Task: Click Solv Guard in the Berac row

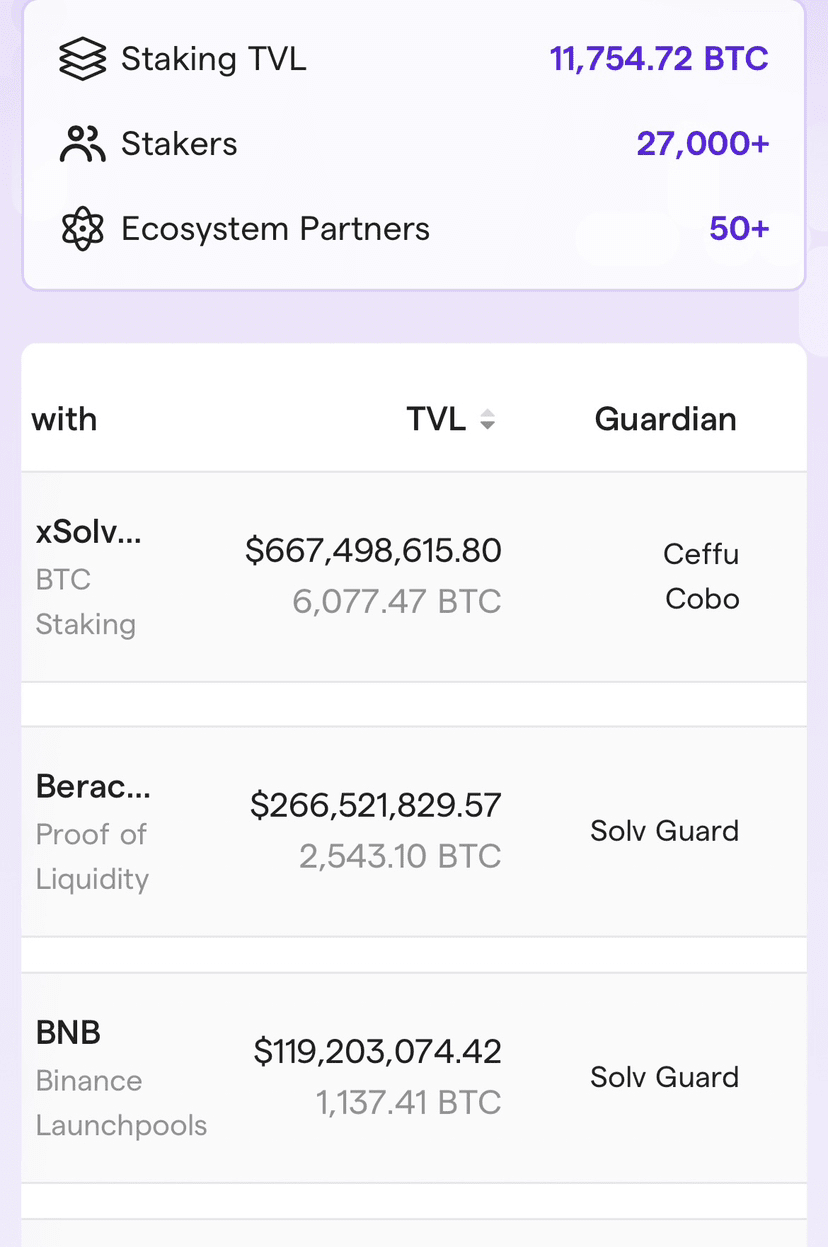Action: pos(665,831)
